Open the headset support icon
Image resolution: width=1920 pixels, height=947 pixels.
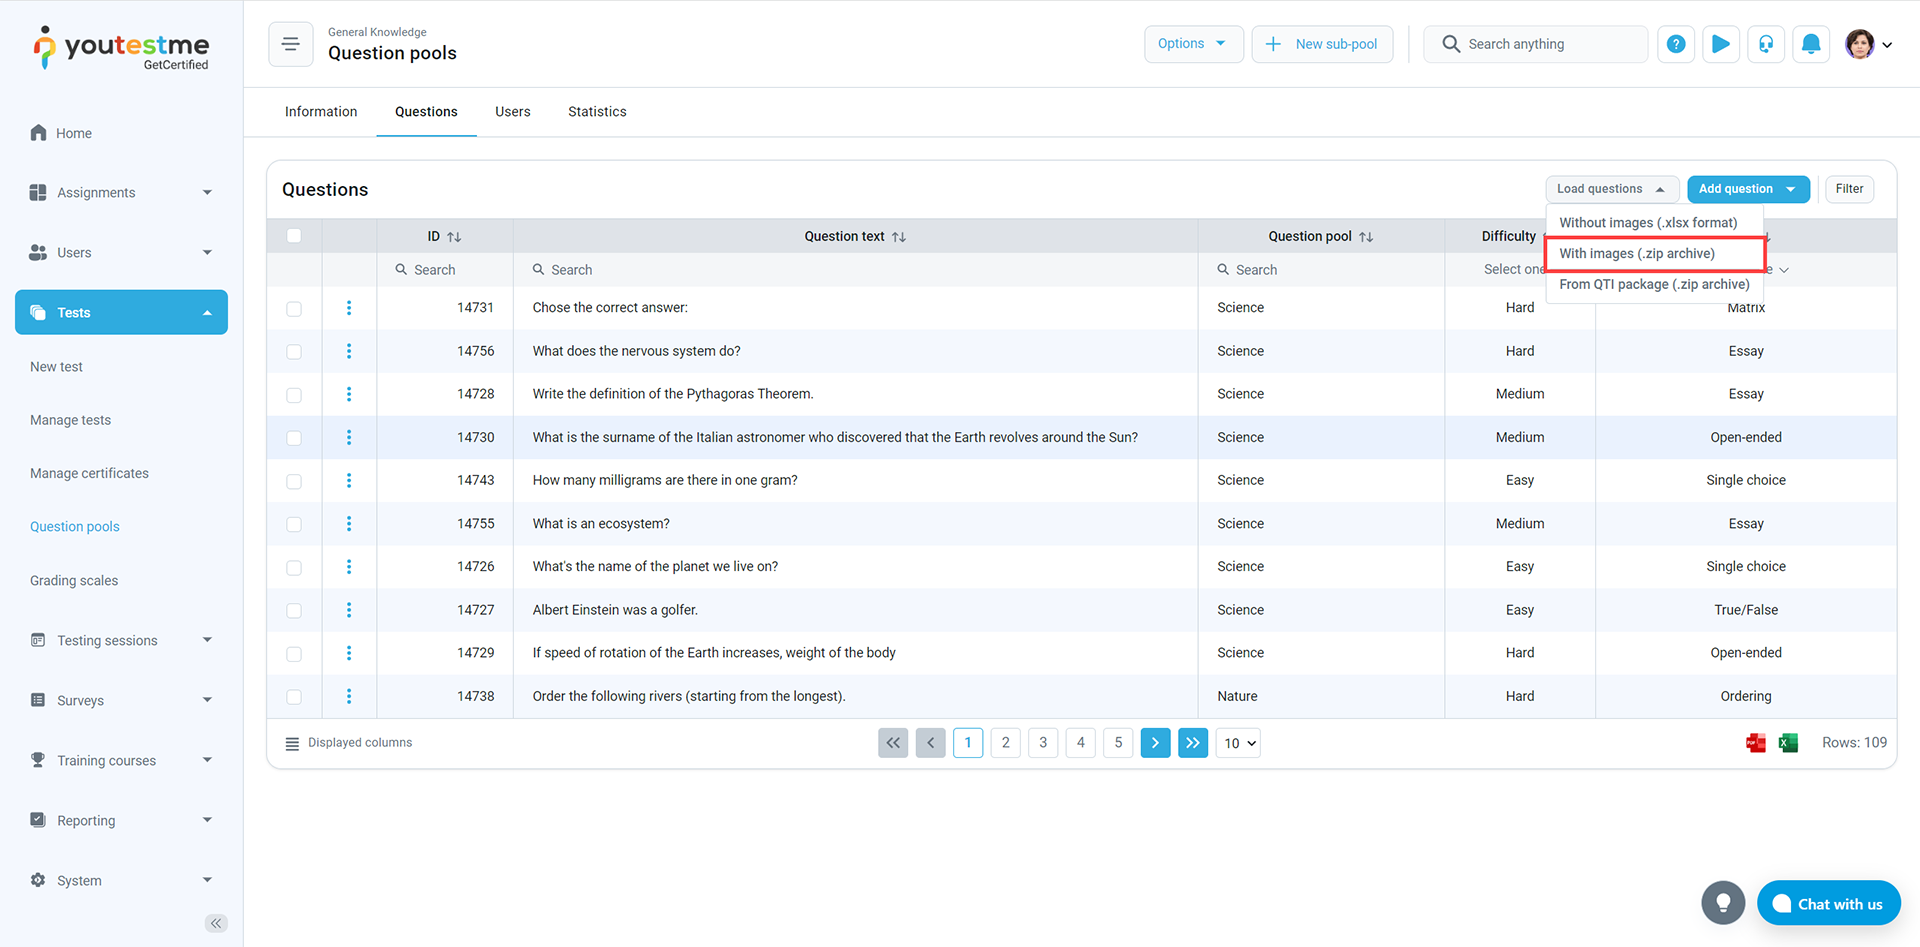point(1766,44)
